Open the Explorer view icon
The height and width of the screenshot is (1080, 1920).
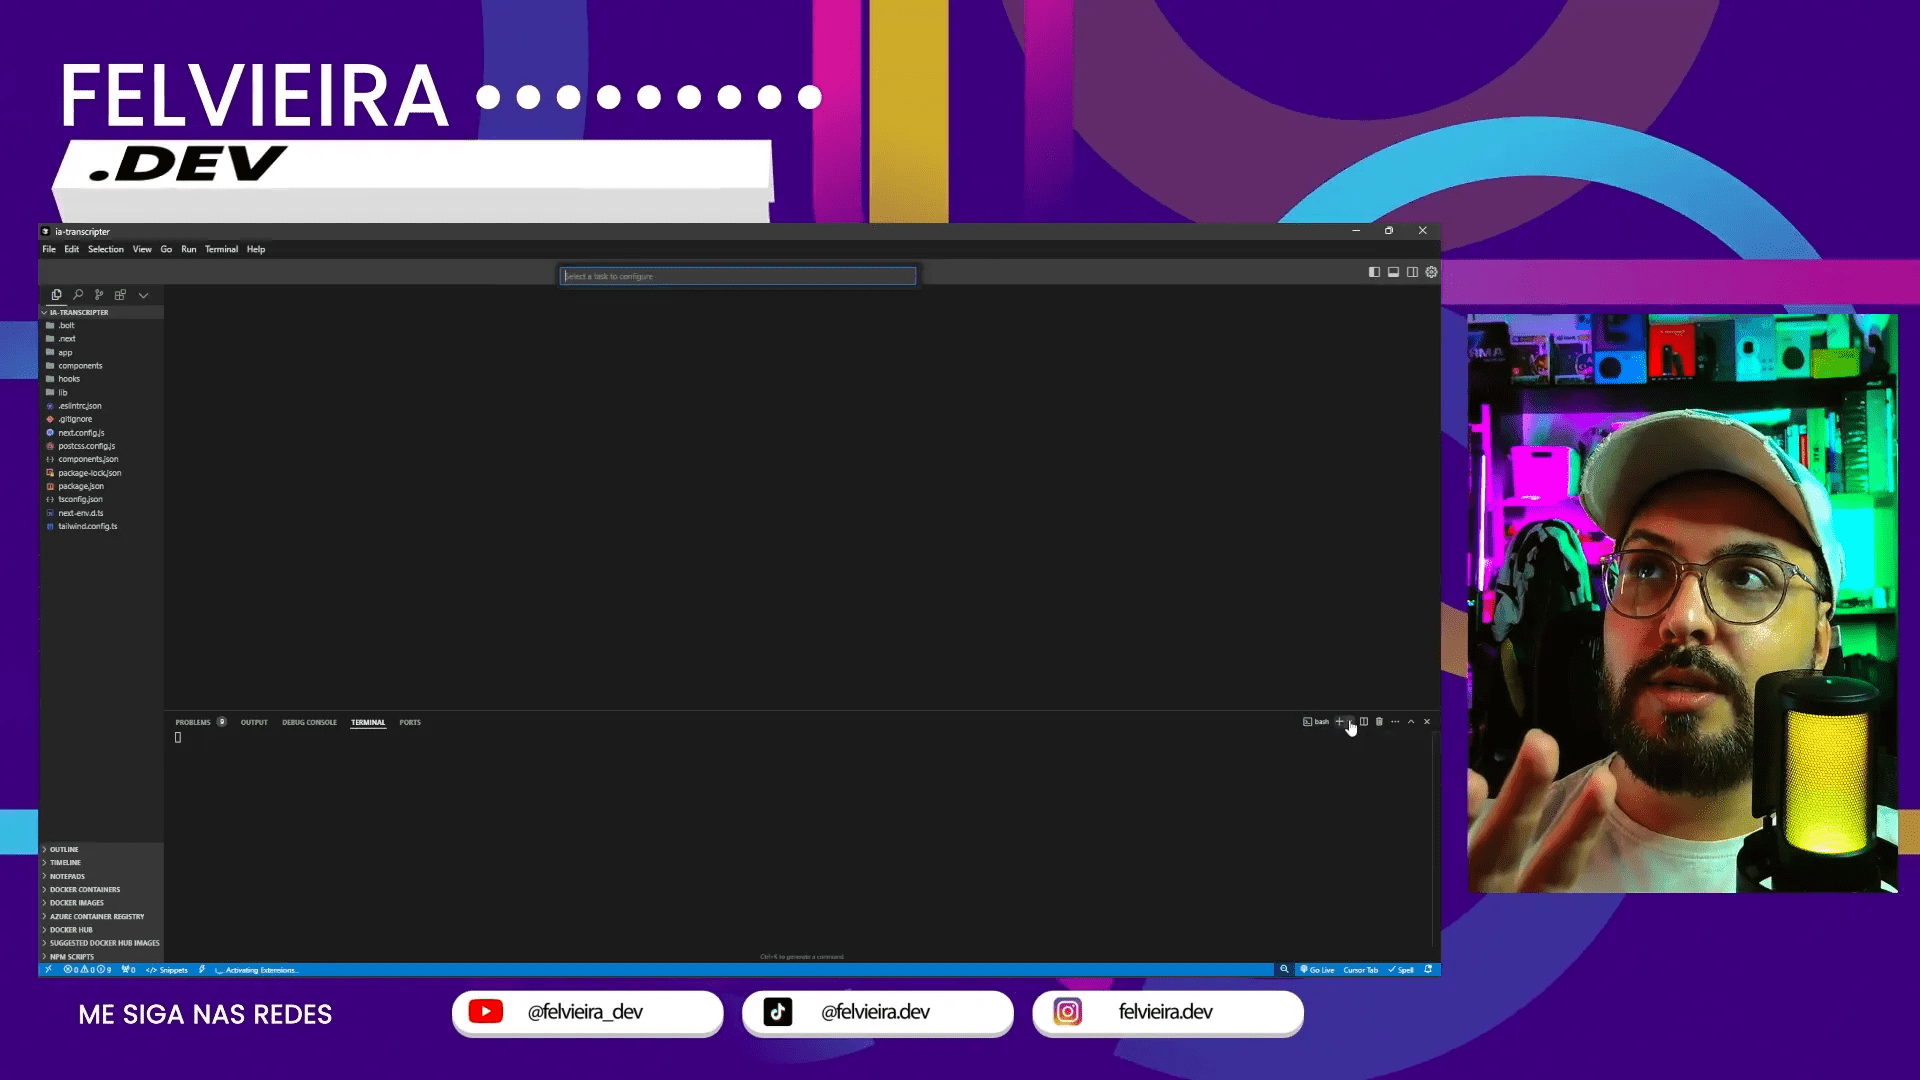[56, 295]
